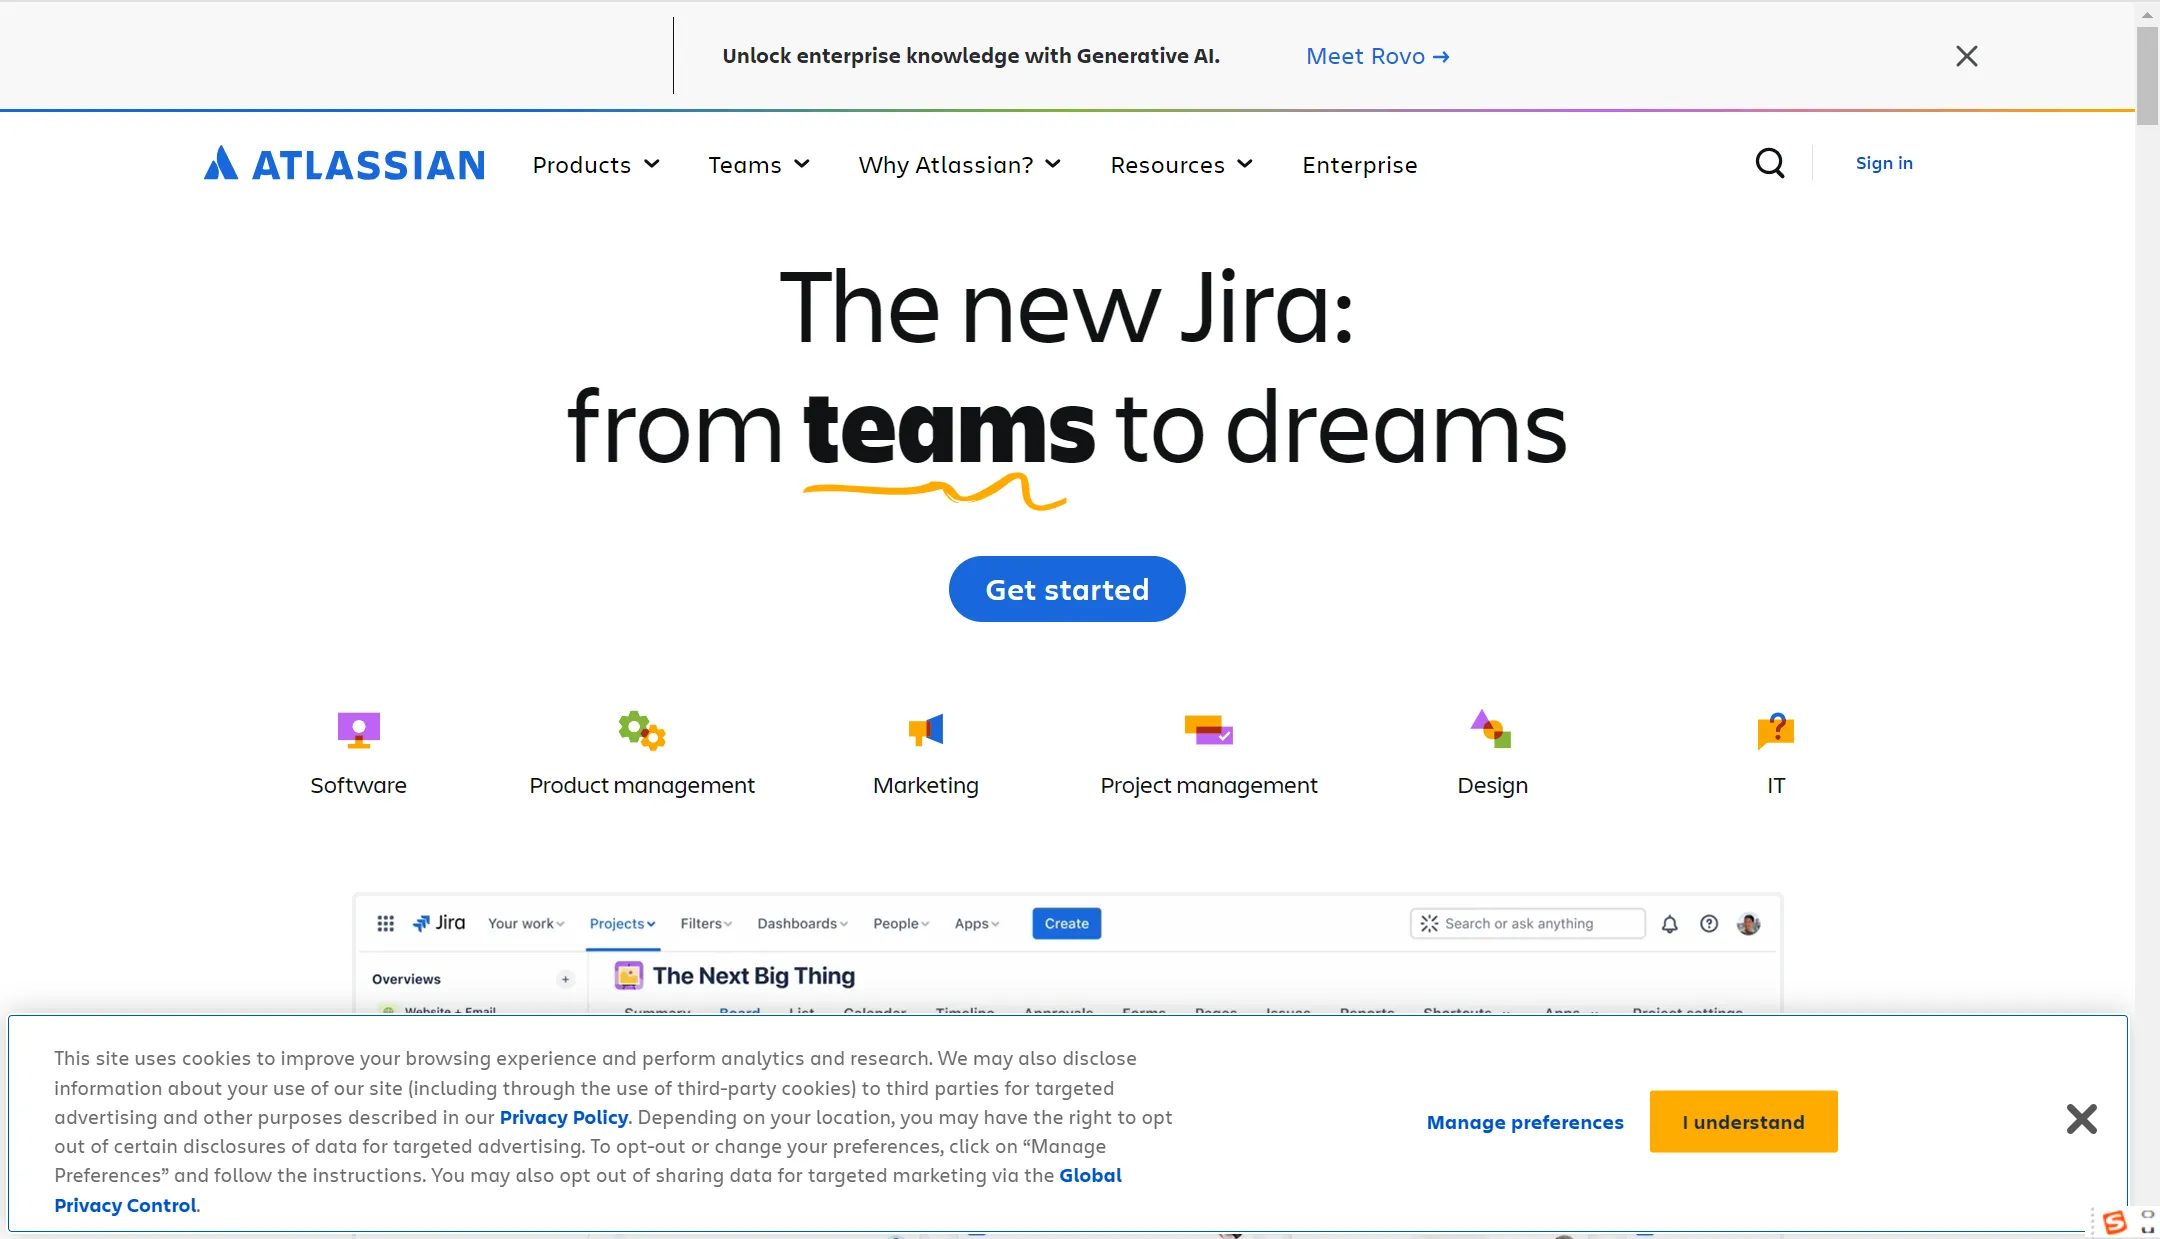The height and width of the screenshot is (1239, 2160).
Task: Expand the Products dropdown menu
Action: pyautogui.click(x=595, y=165)
